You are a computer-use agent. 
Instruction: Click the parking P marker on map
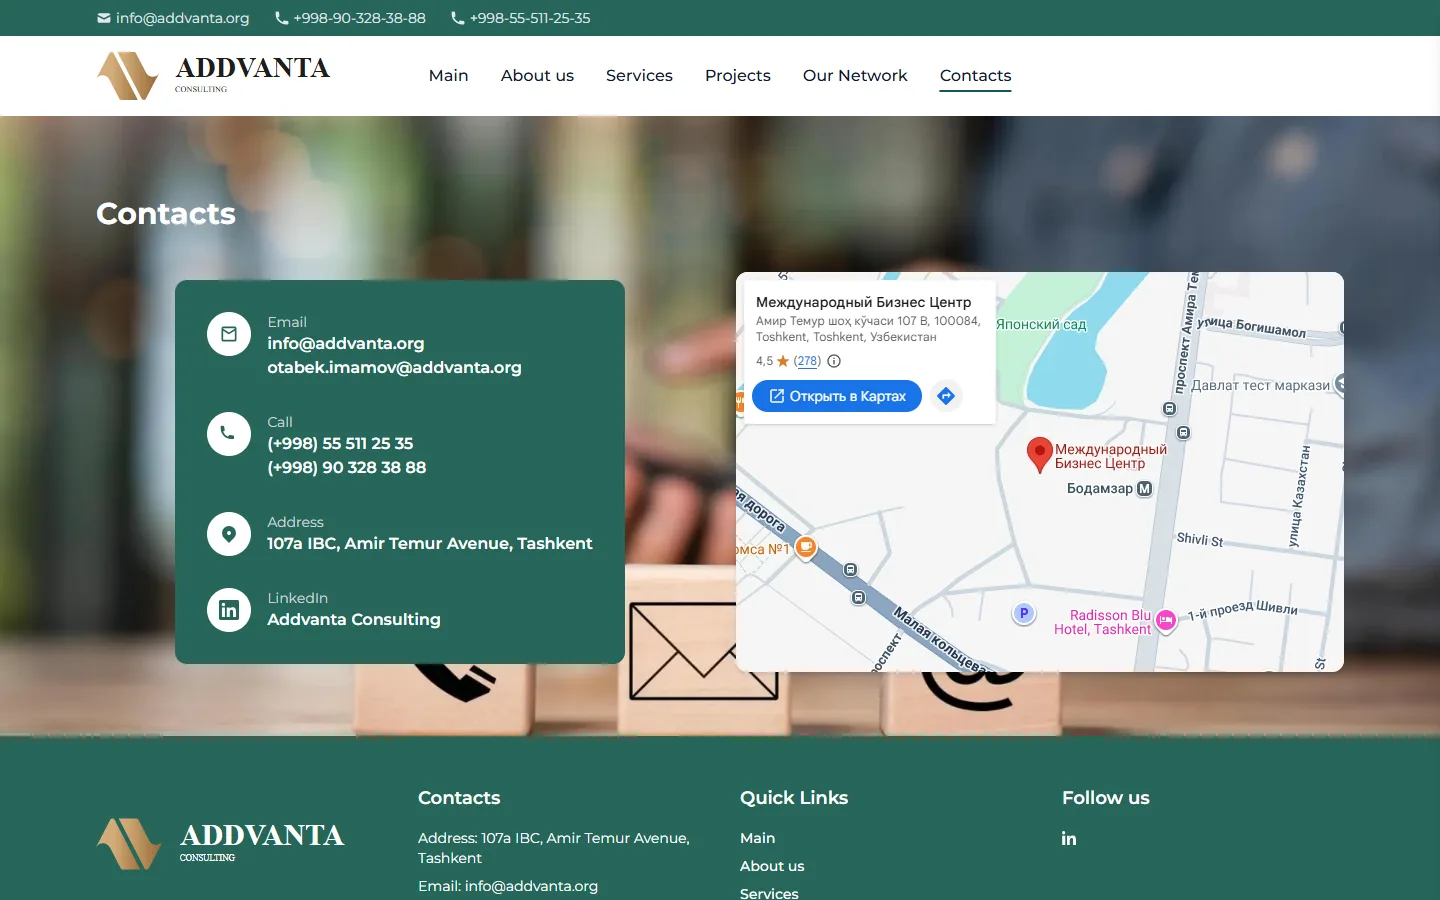tap(1023, 613)
